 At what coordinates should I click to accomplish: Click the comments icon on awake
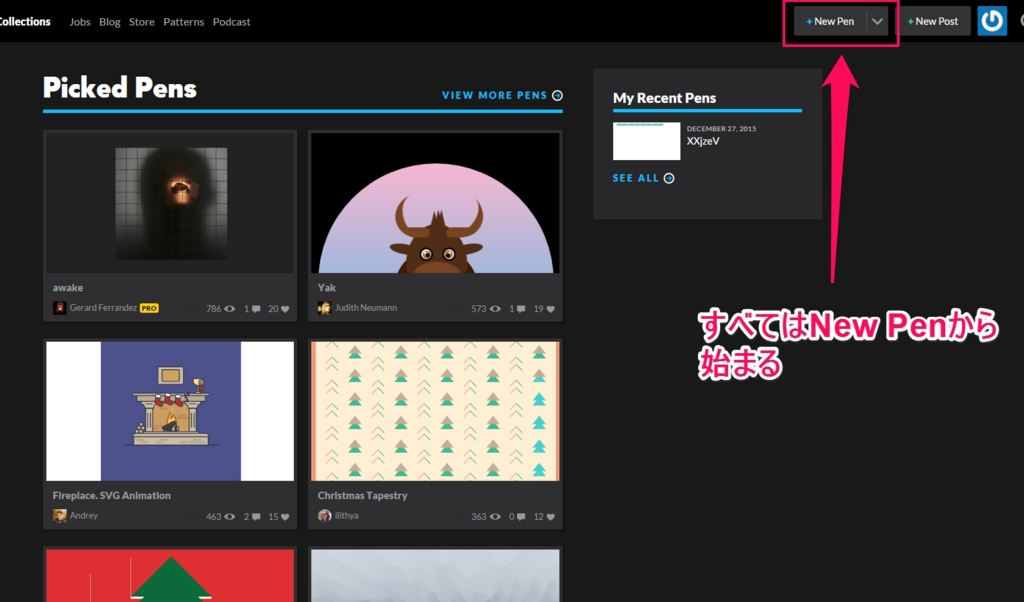pyautogui.click(x=256, y=309)
